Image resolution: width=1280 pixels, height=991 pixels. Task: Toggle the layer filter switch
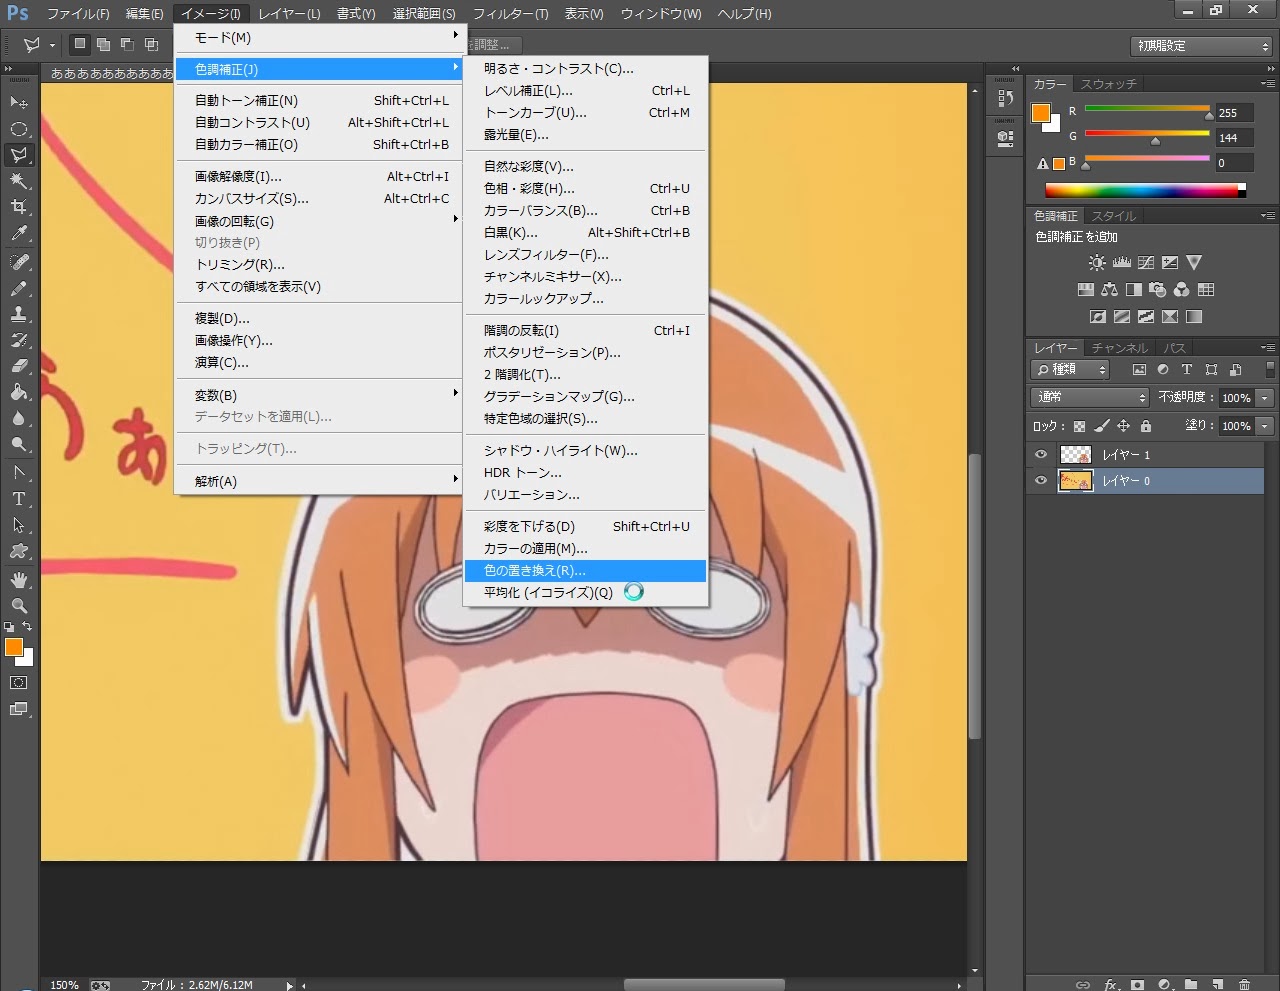coord(1270,370)
